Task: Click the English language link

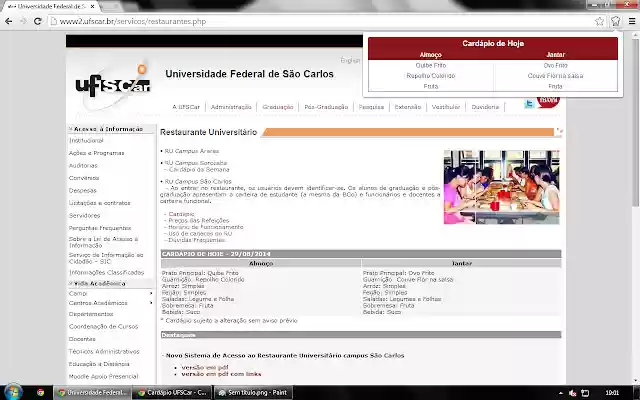Action: tap(350, 60)
